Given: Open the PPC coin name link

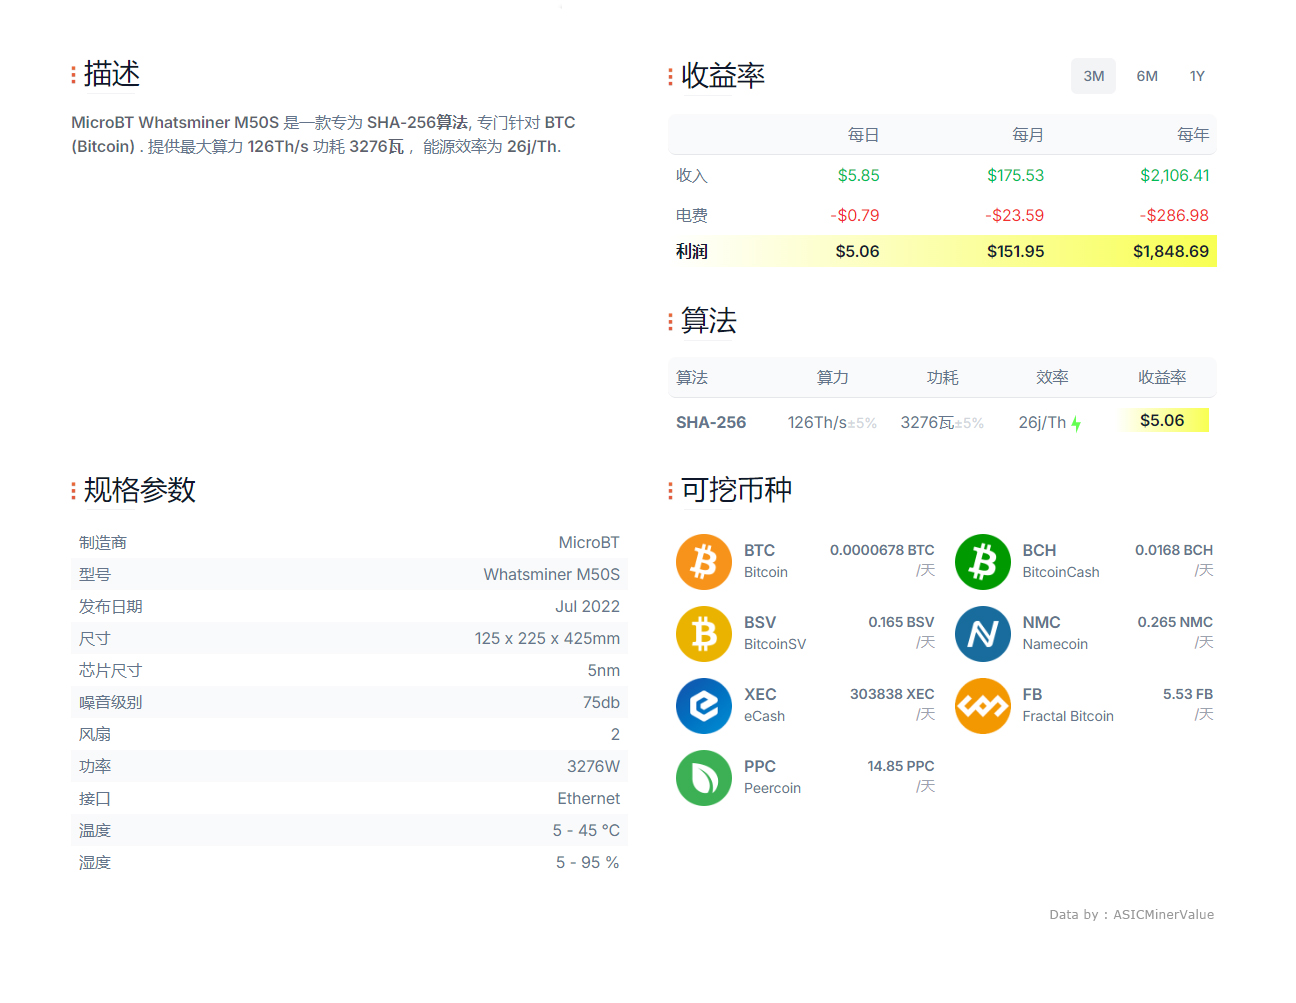Looking at the screenshot, I should [x=760, y=766].
